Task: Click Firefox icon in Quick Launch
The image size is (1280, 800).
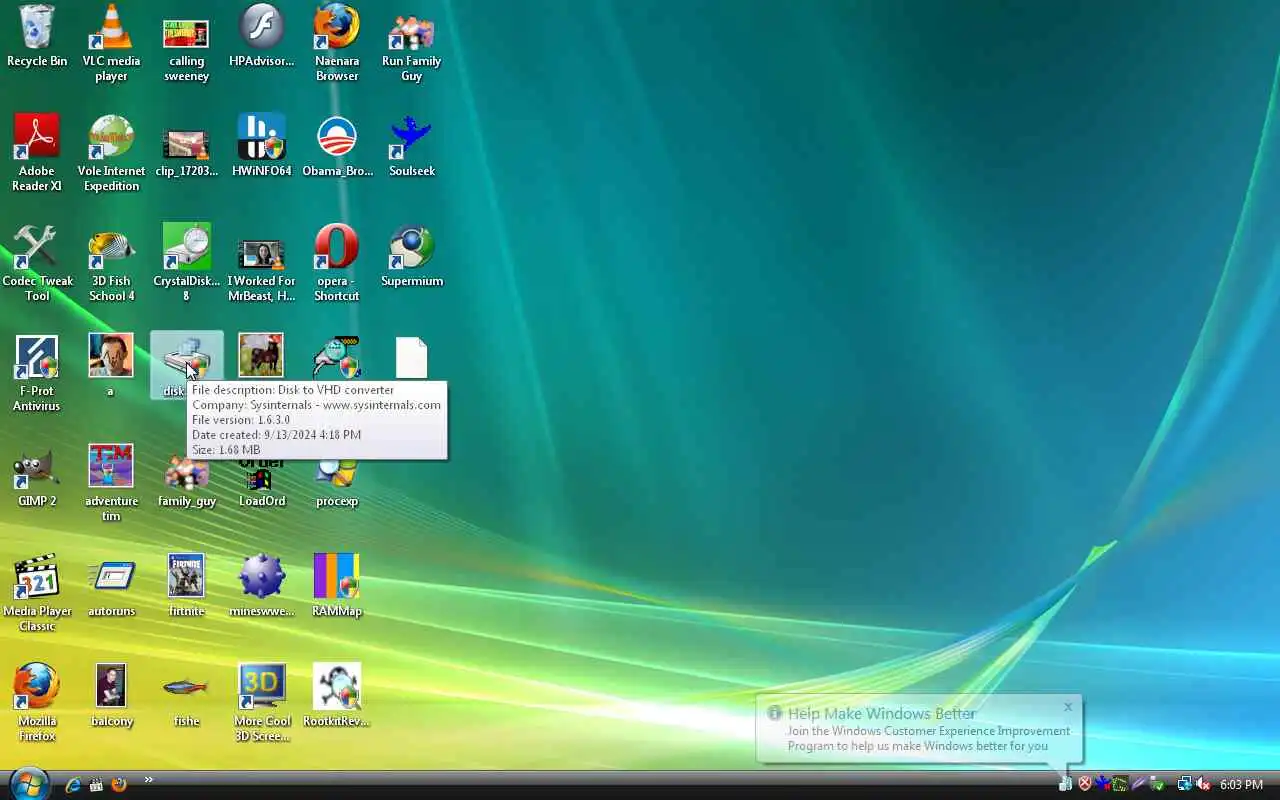Action: point(119,785)
